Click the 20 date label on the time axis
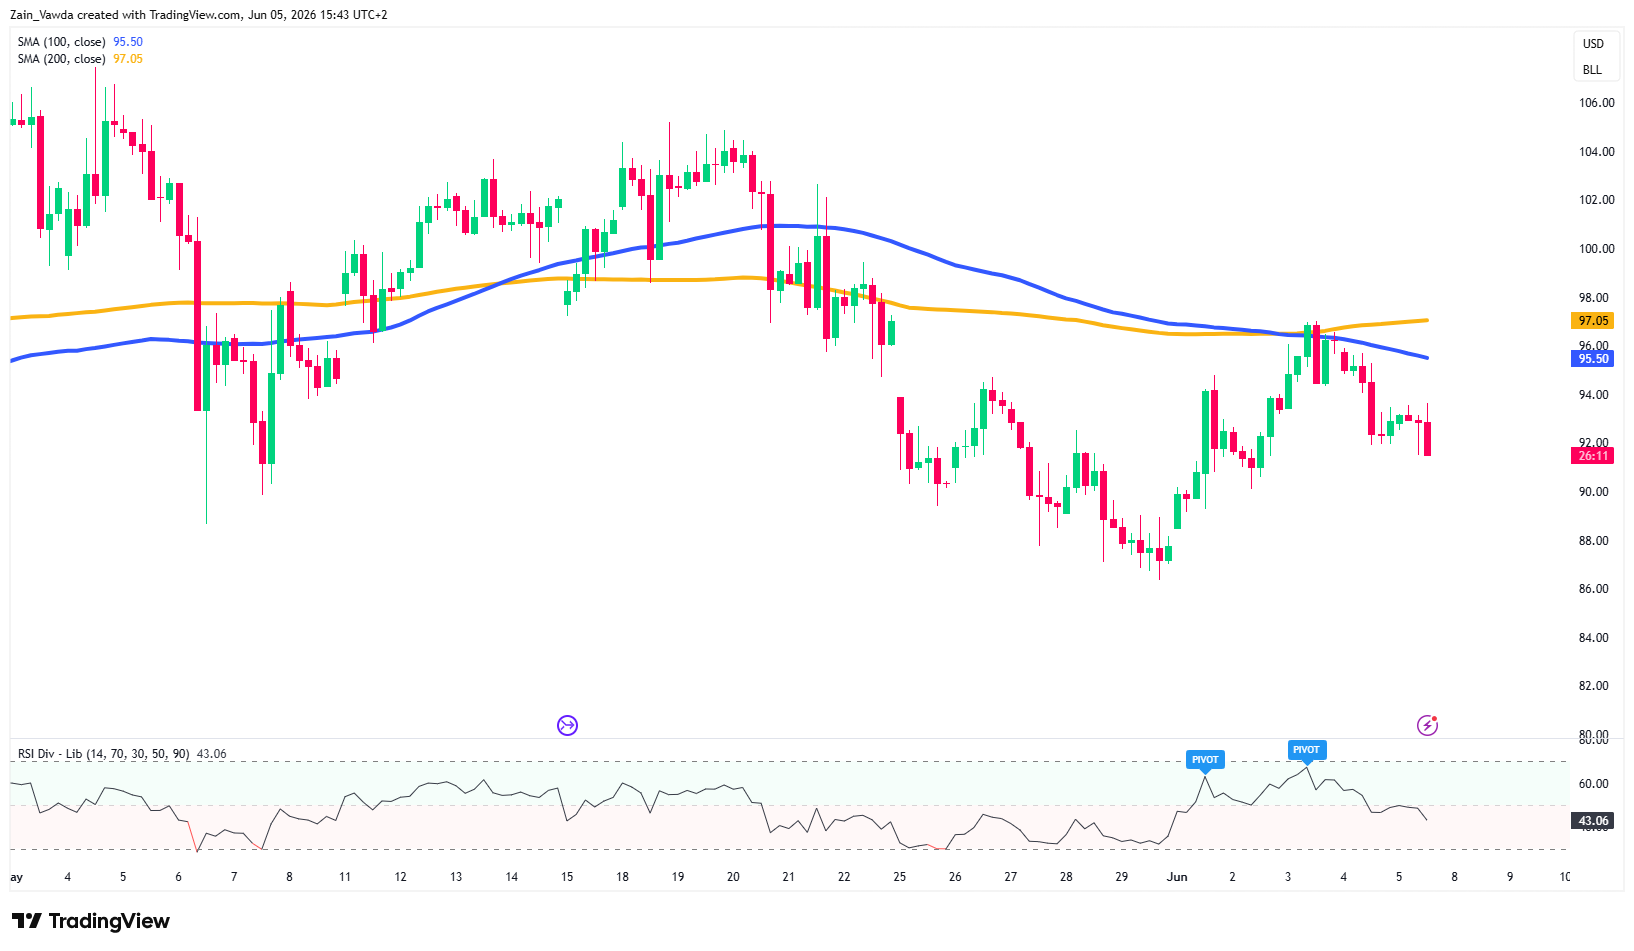 [x=733, y=877]
